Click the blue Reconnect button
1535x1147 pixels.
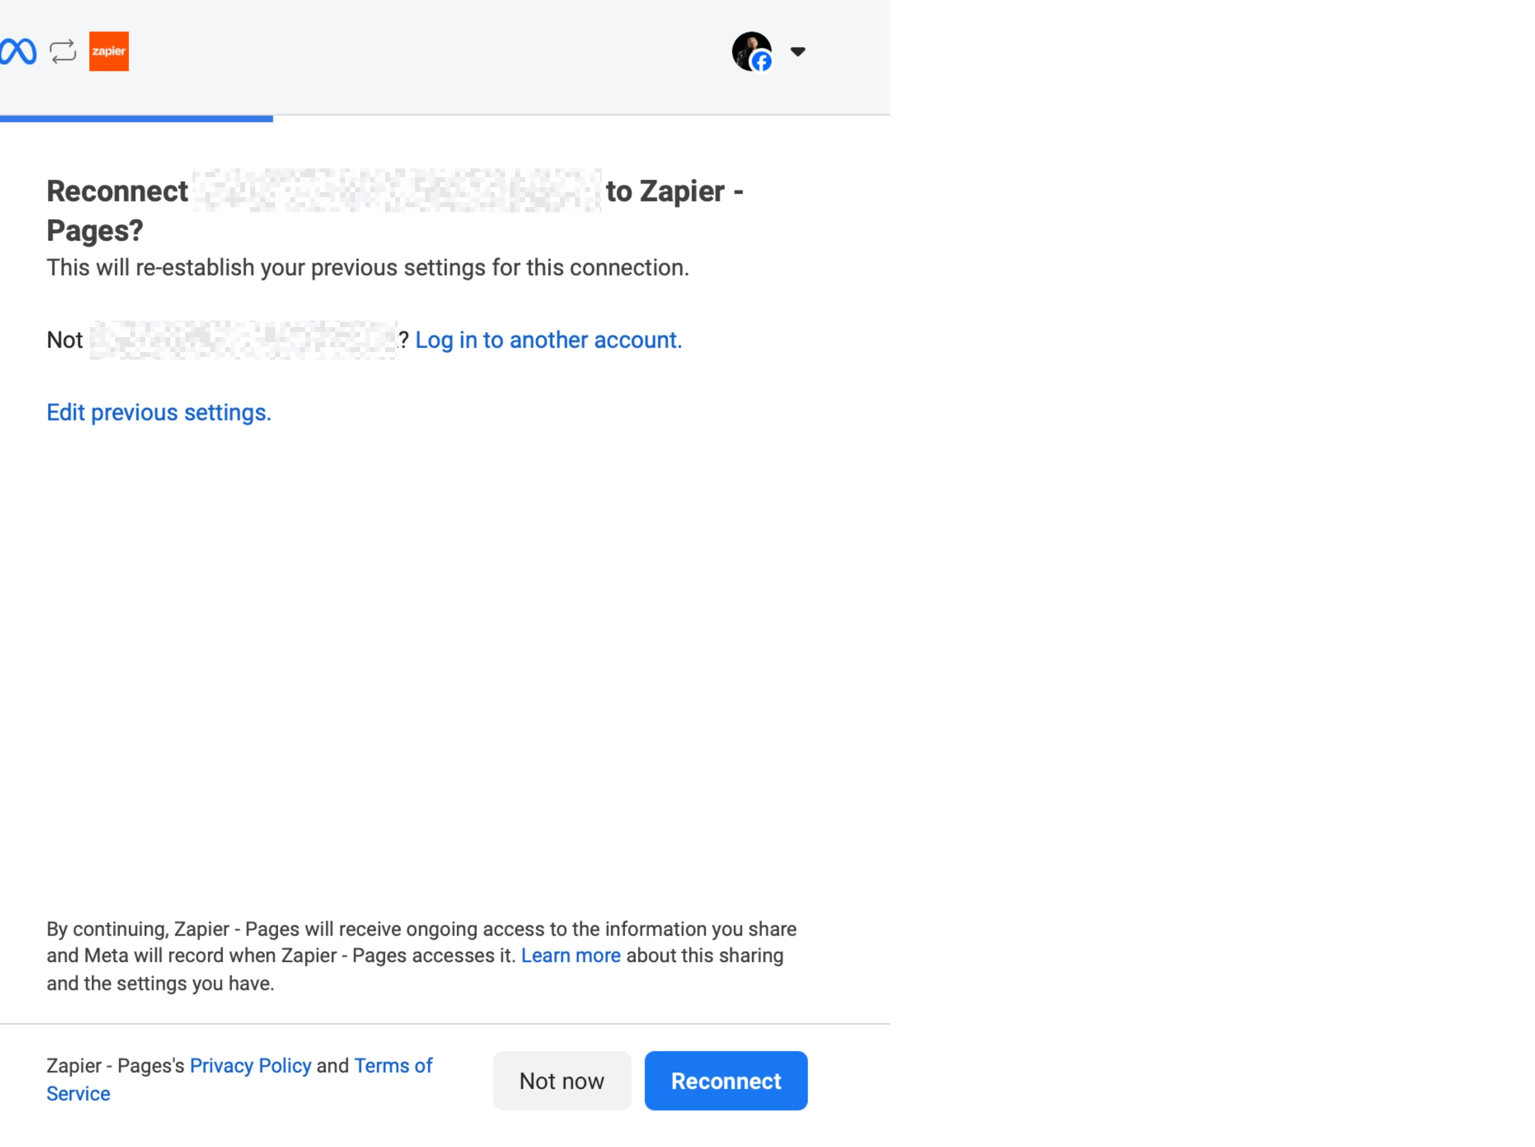click(x=726, y=1080)
